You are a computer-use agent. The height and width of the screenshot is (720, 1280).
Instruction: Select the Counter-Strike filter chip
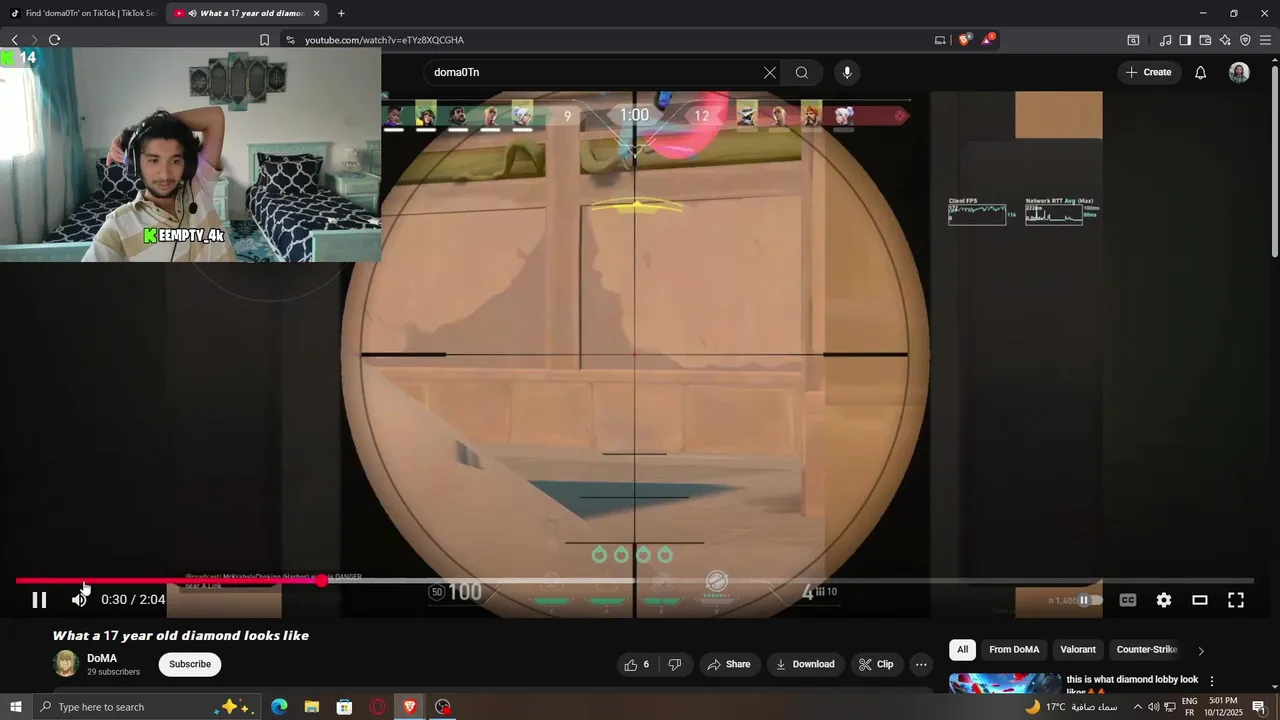point(1146,650)
